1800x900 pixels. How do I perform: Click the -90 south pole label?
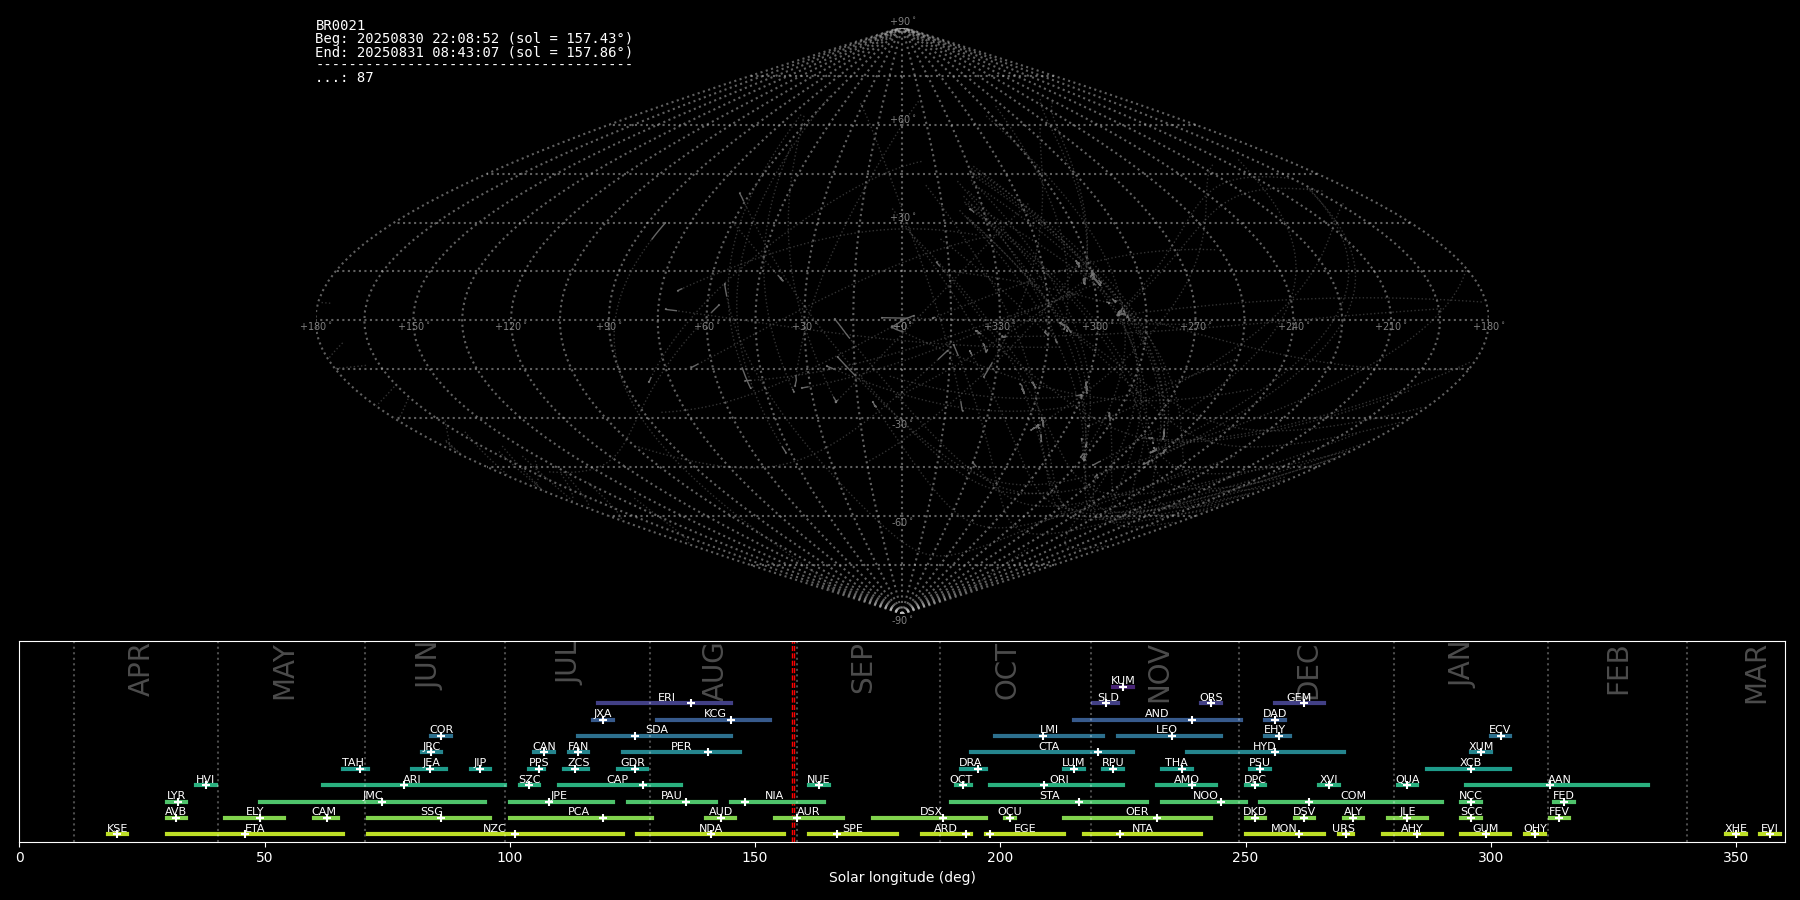(x=902, y=621)
